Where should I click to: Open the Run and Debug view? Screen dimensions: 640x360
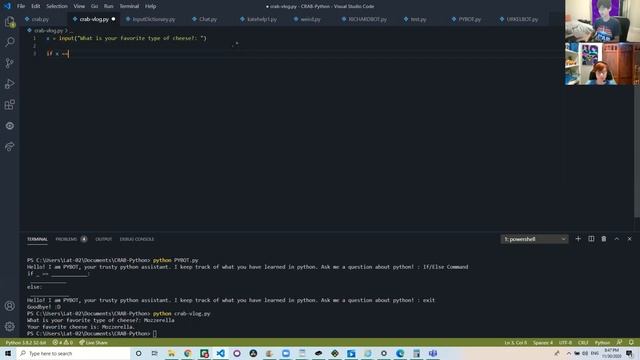coord(10,84)
